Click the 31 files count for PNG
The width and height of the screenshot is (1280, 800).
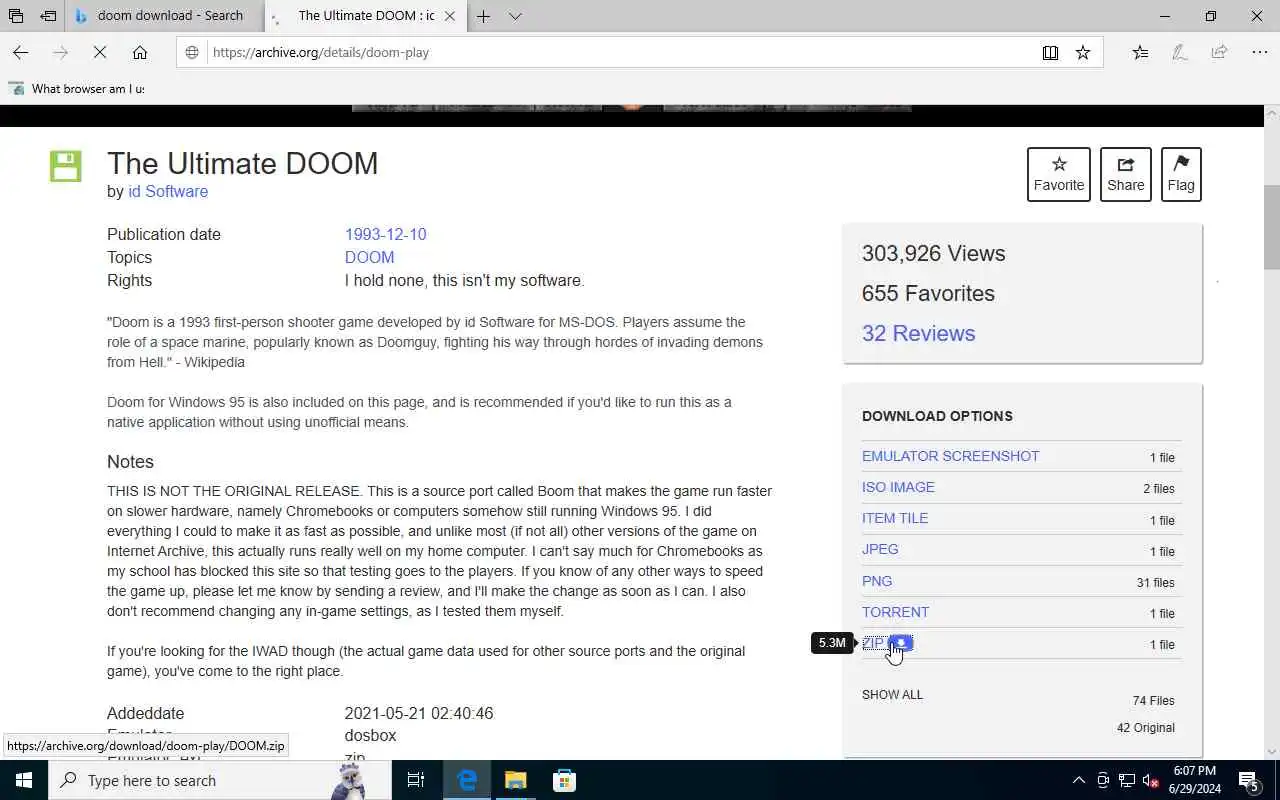pyautogui.click(x=1155, y=583)
